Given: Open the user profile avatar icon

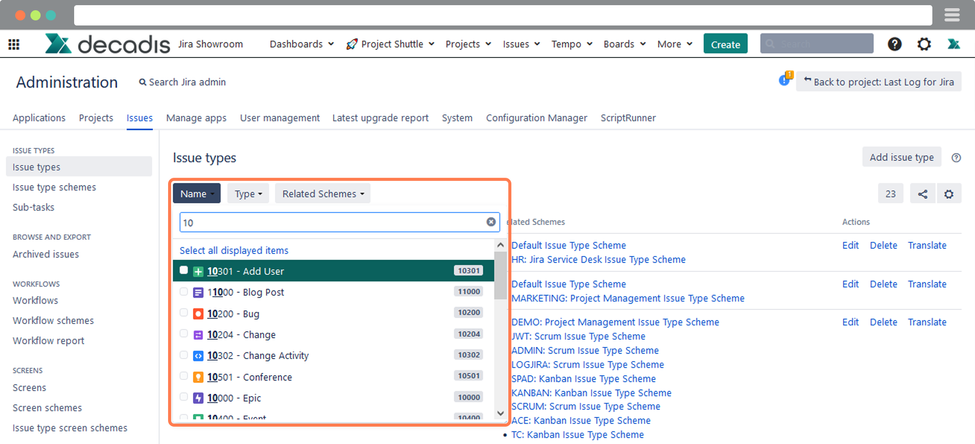Looking at the screenshot, I should click(x=953, y=44).
